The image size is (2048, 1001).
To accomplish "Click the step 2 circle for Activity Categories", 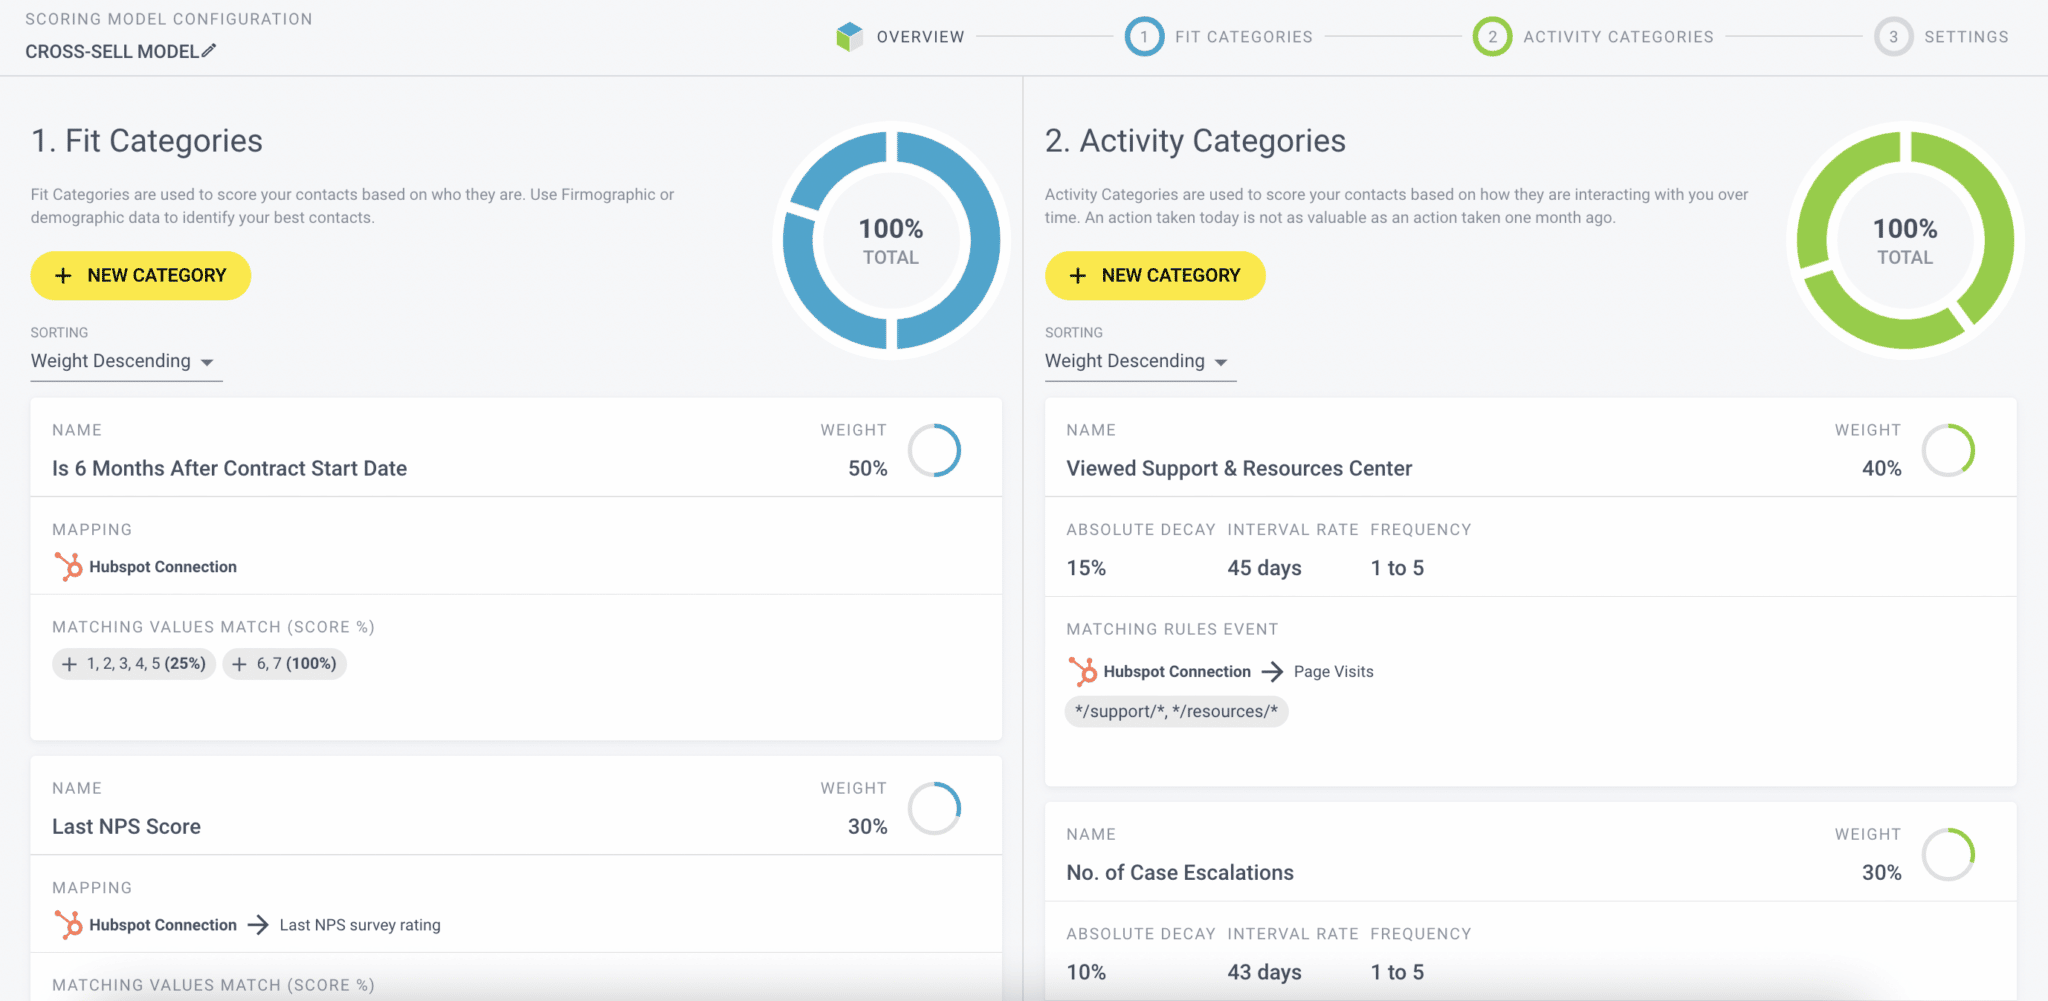I will (x=1492, y=37).
